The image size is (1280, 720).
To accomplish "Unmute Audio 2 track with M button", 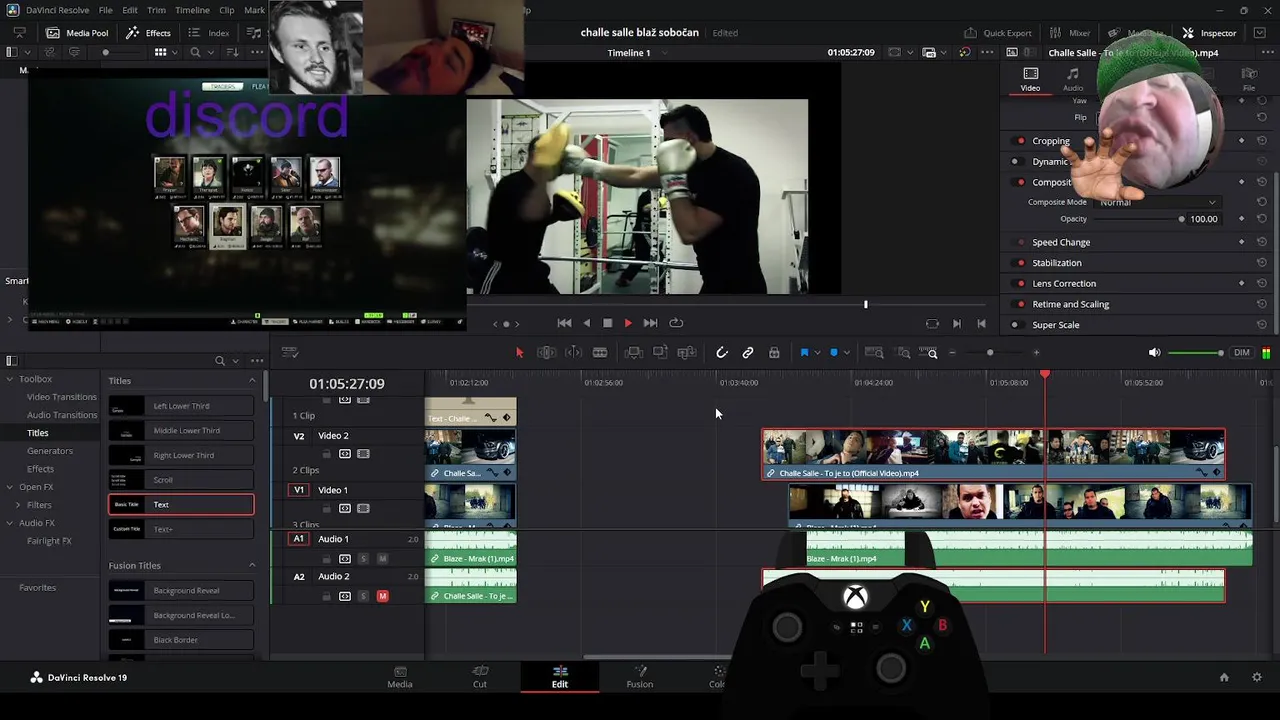I will pyautogui.click(x=382, y=596).
